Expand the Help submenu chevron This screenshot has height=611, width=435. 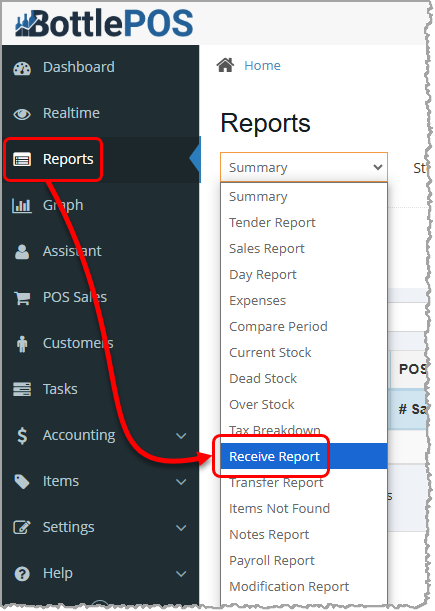point(181,574)
